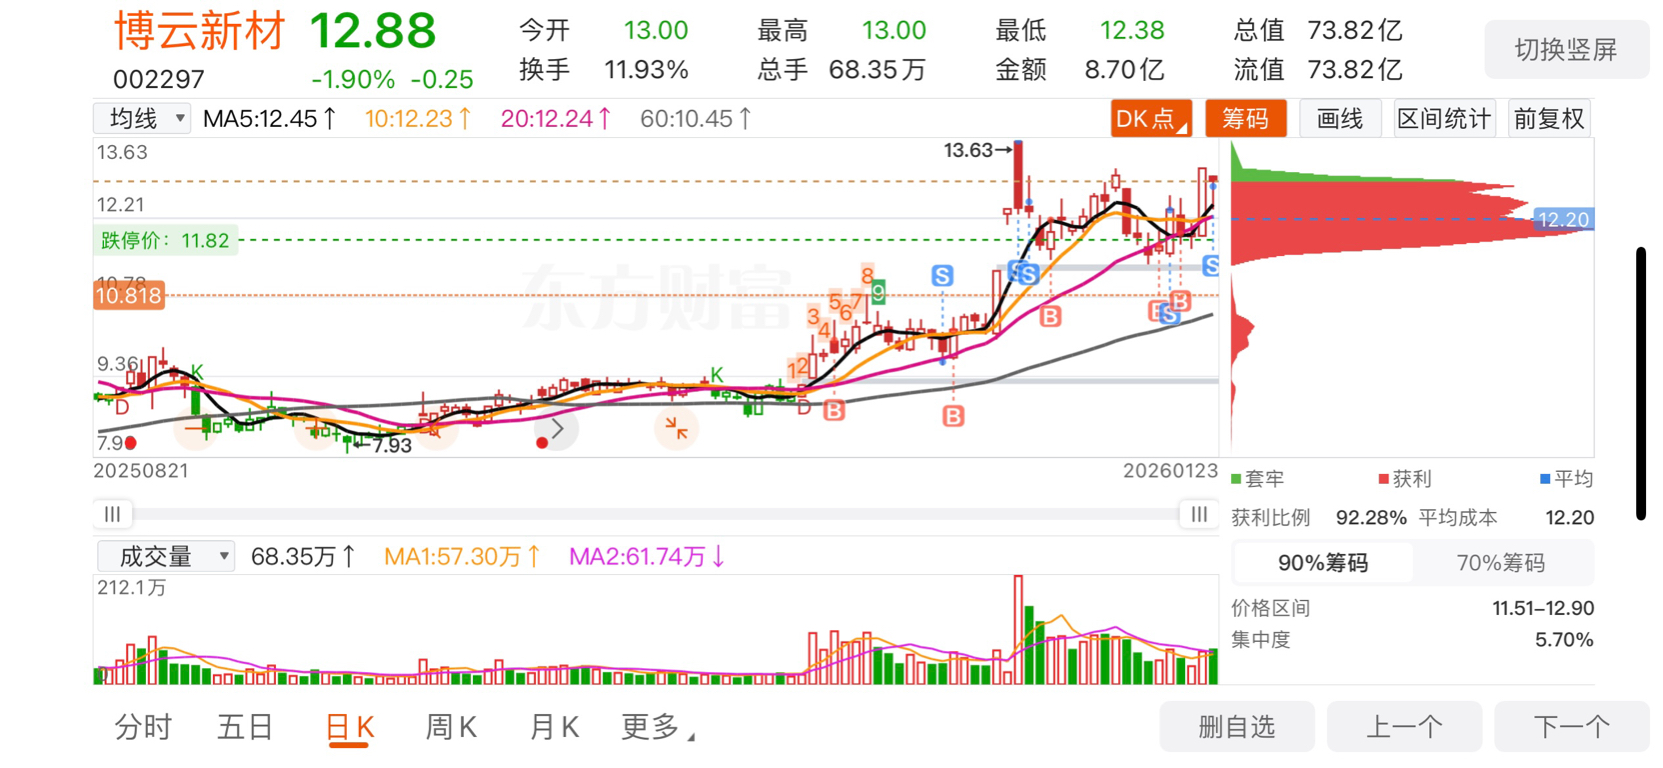
Task: Tap the magenta 20:12.24 MA value
Action: tap(556, 119)
